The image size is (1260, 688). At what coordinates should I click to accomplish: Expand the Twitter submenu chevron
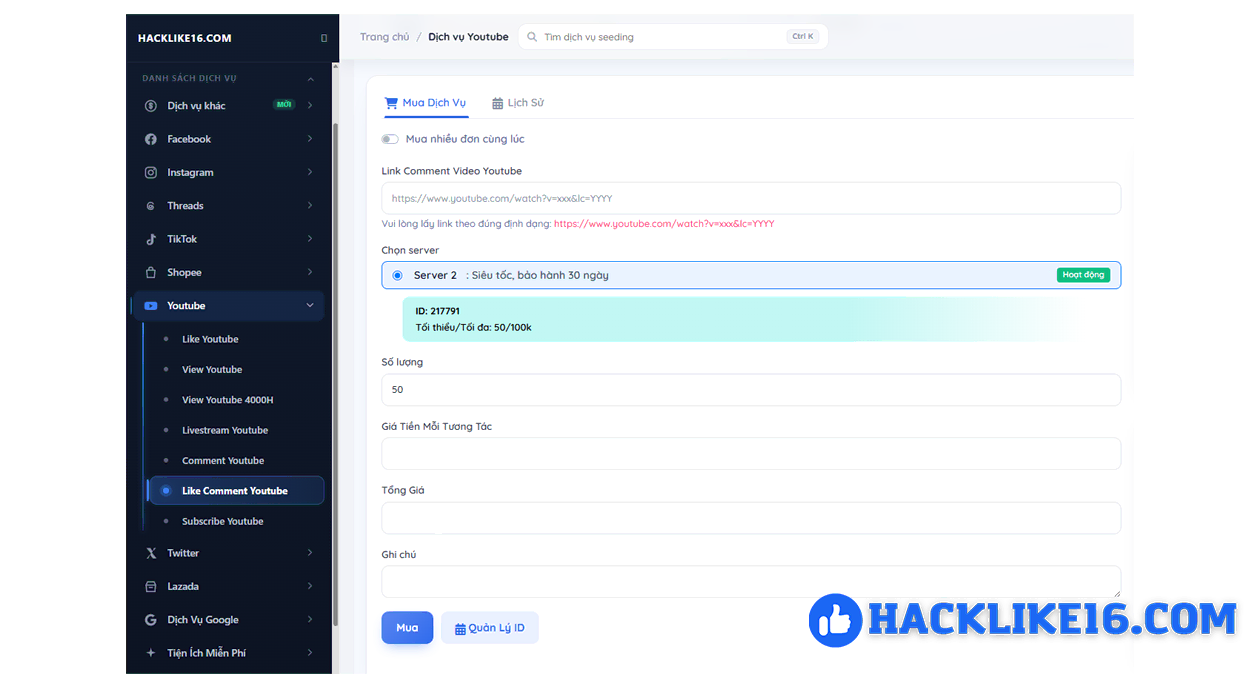pos(310,553)
